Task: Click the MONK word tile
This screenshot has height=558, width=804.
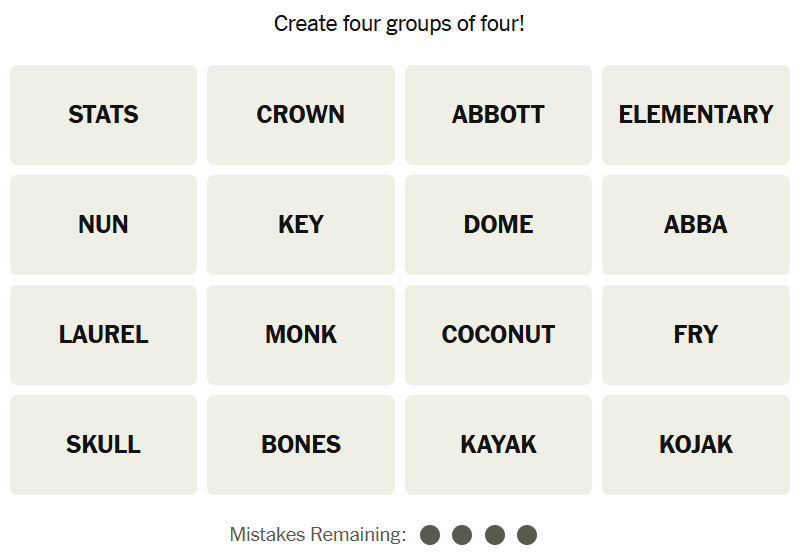Action: 301,335
